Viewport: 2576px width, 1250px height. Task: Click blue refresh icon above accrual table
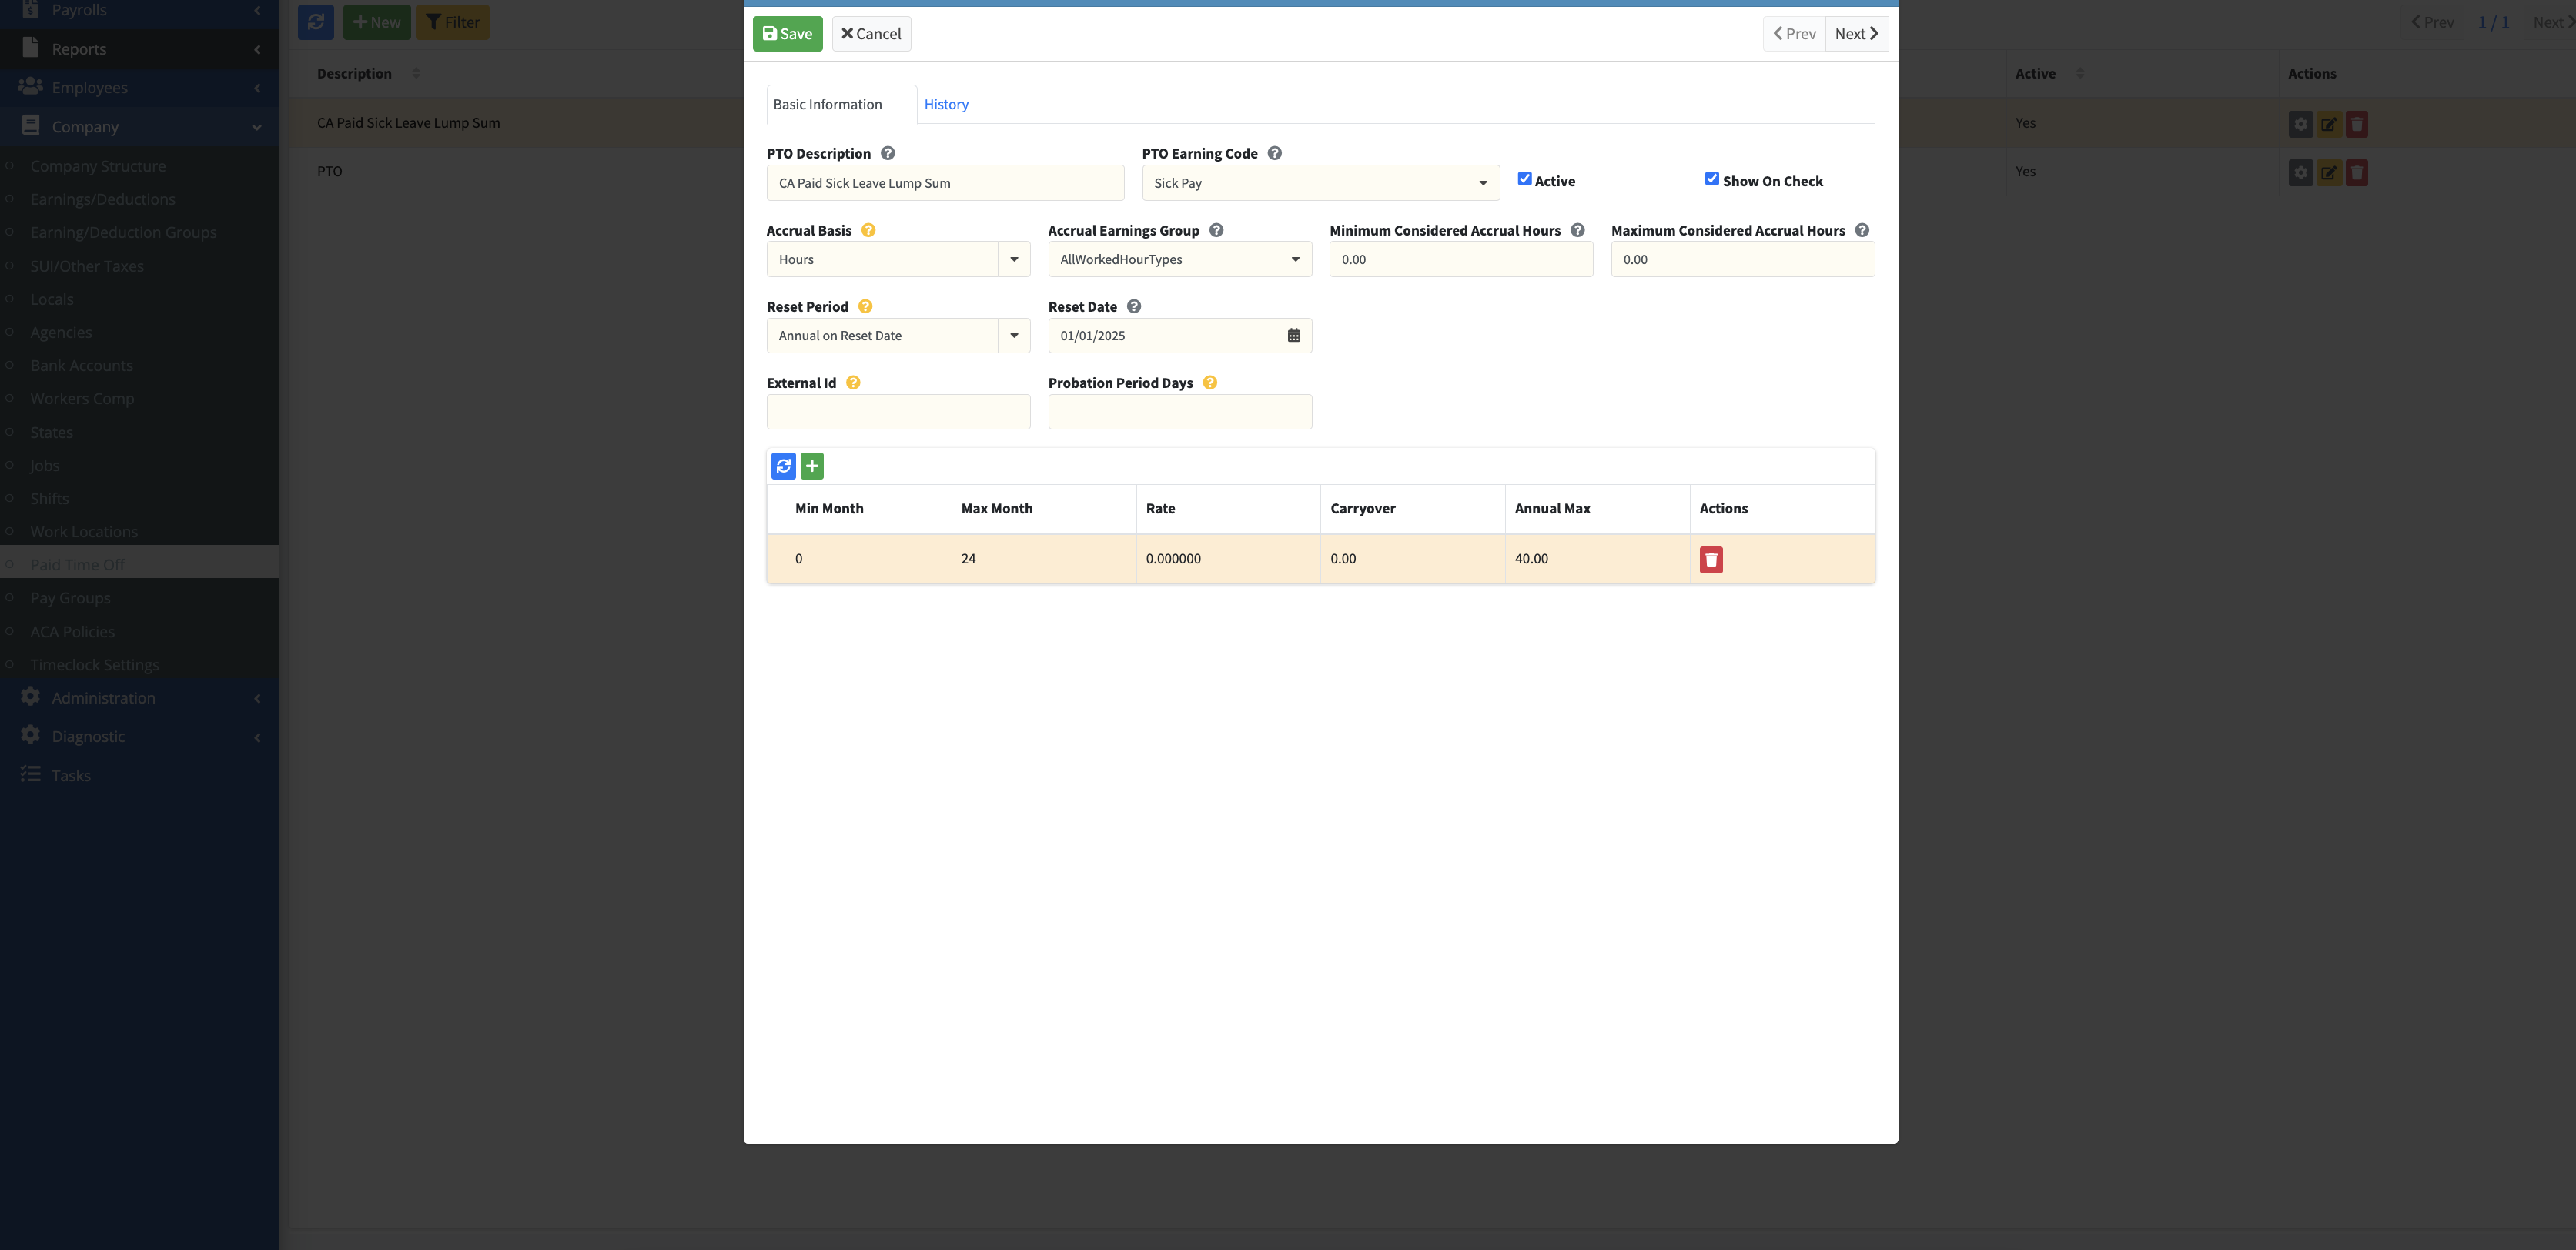(783, 466)
